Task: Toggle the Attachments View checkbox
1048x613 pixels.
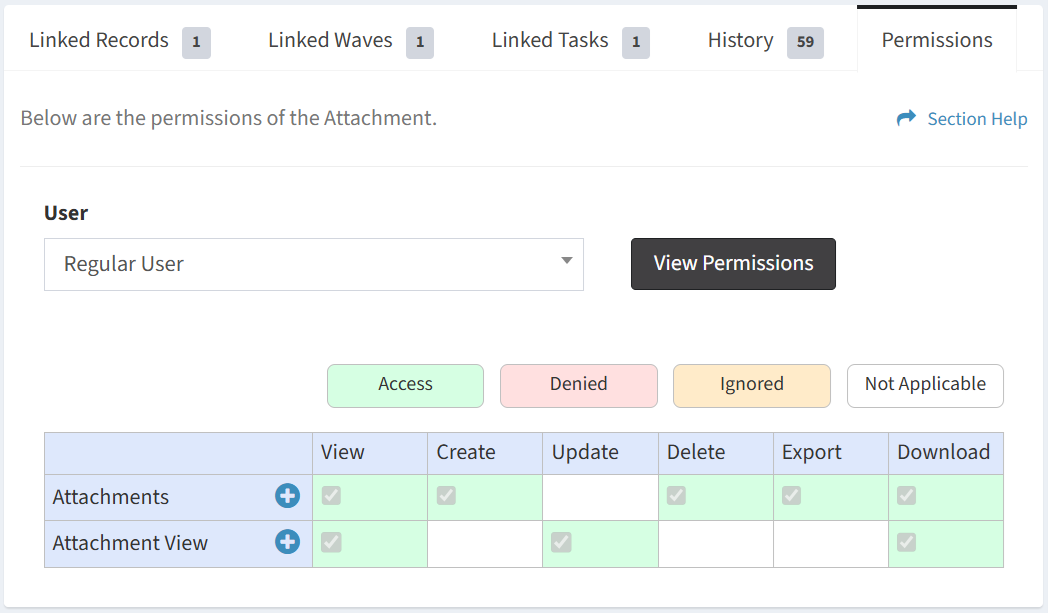Action: point(332,496)
